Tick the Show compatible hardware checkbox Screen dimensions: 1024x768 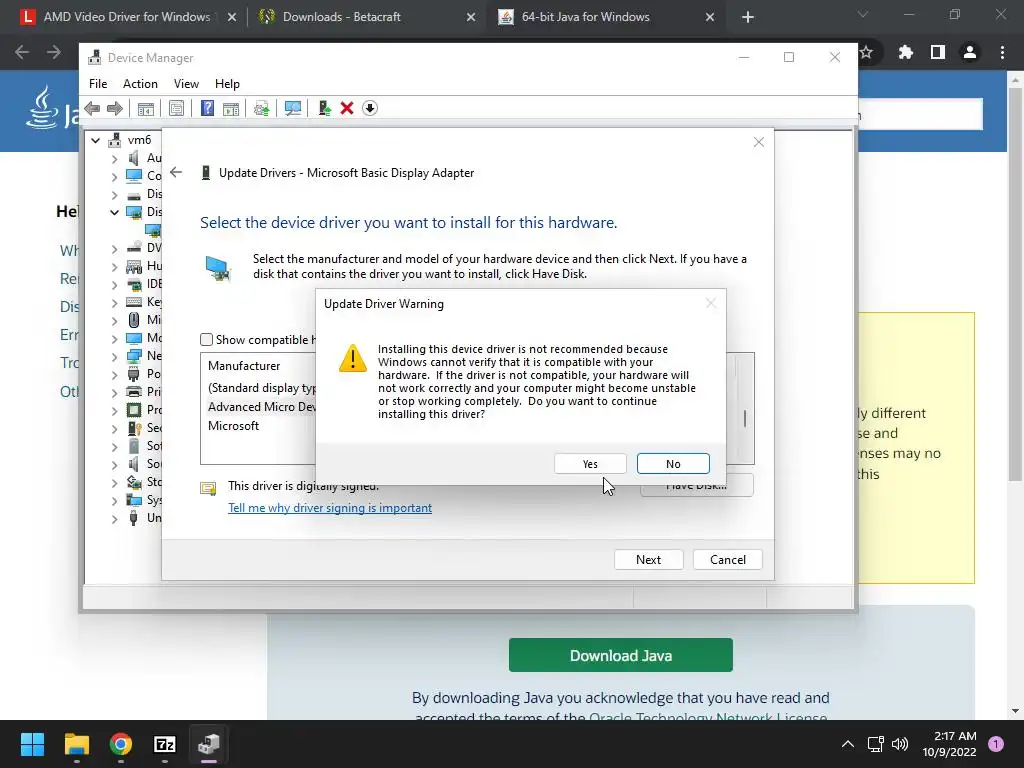[x=206, y=340]
